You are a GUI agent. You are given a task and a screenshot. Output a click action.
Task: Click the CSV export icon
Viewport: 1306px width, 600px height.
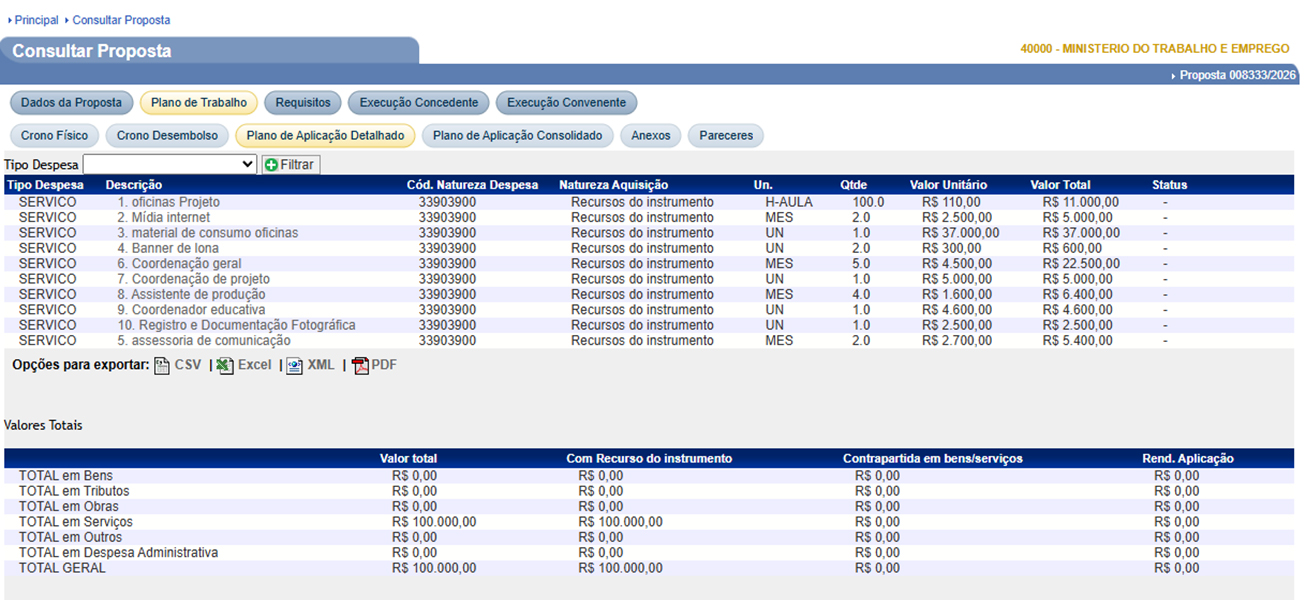(x=162, y=366)
